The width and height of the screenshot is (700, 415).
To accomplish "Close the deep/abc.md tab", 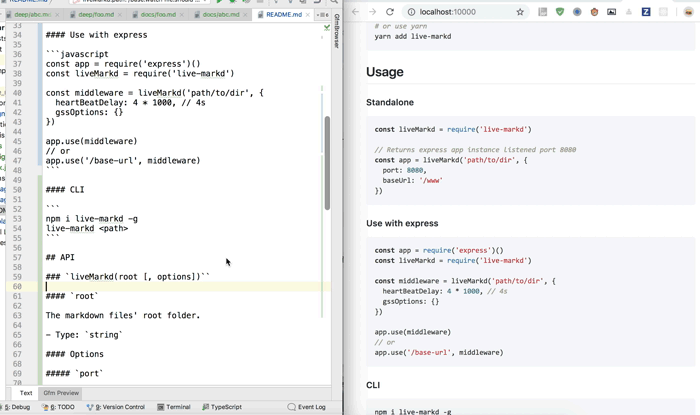I will (x=57, y=15).
